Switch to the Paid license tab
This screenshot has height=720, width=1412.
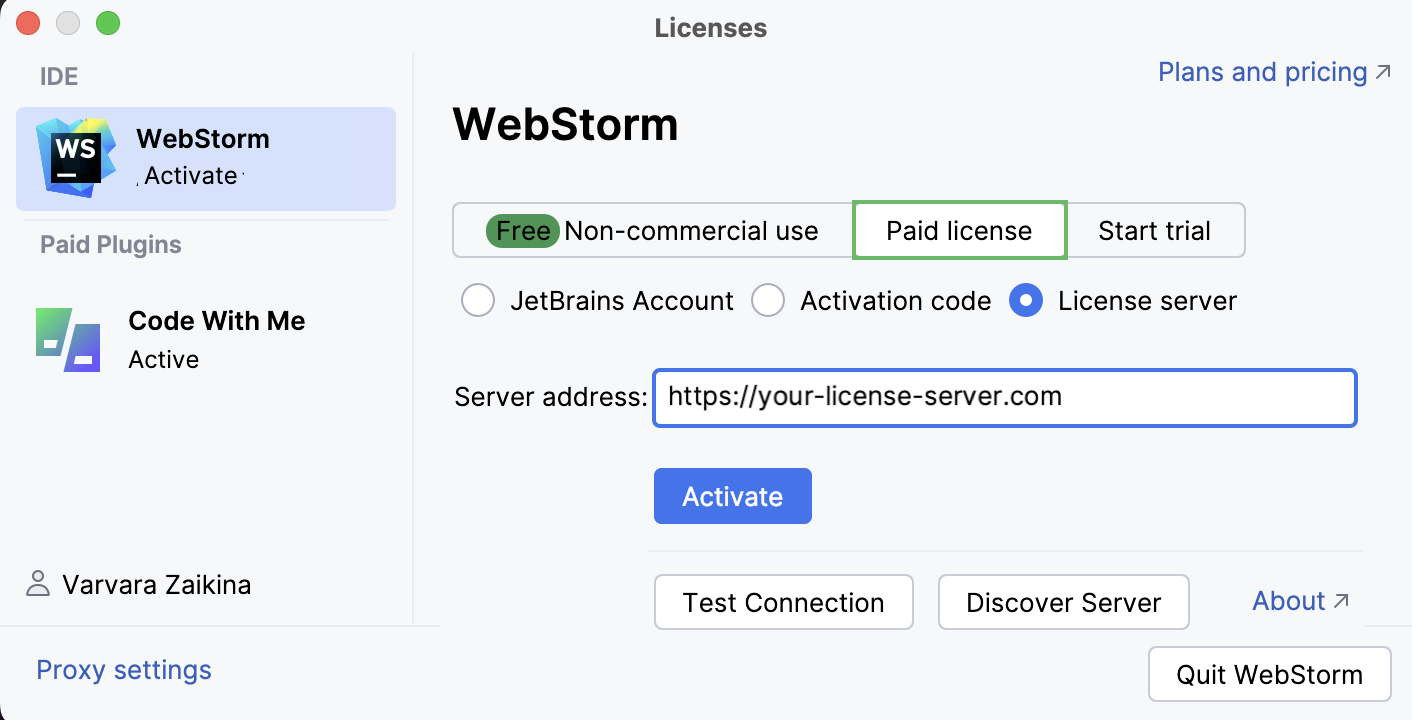click(x=959, y=230)
